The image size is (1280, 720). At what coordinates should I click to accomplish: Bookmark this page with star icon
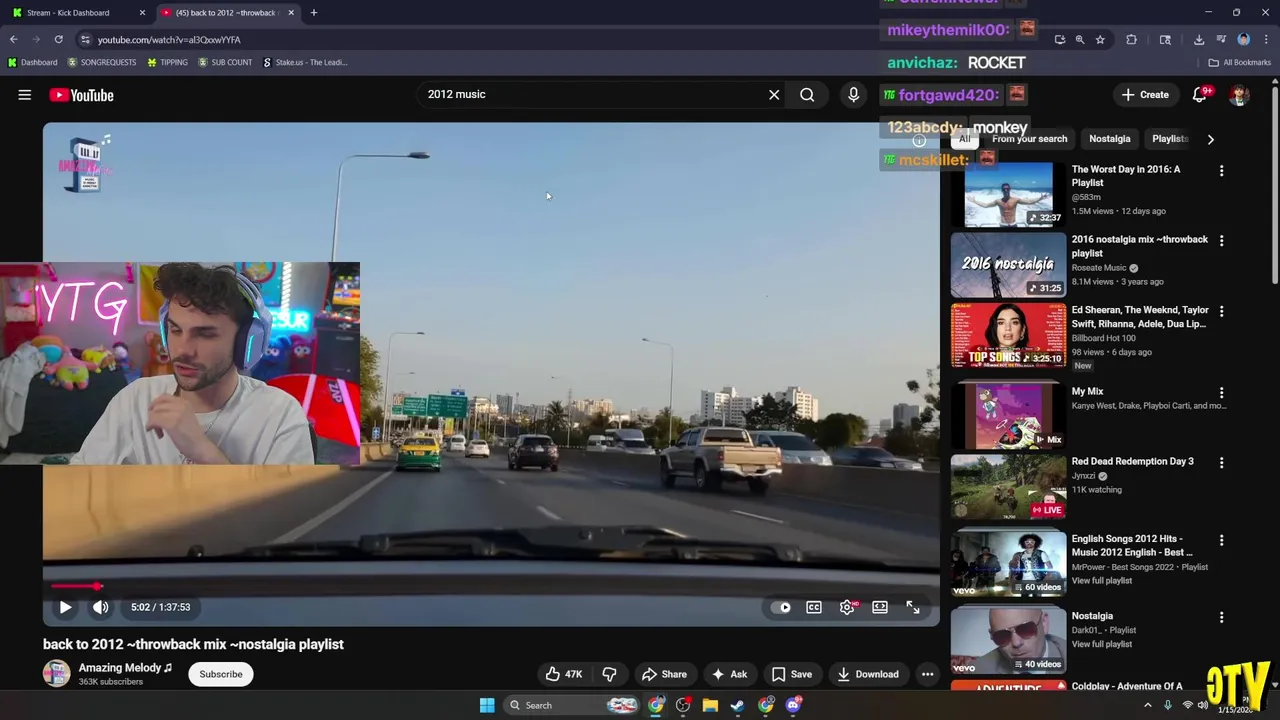tap(1100, 40)
